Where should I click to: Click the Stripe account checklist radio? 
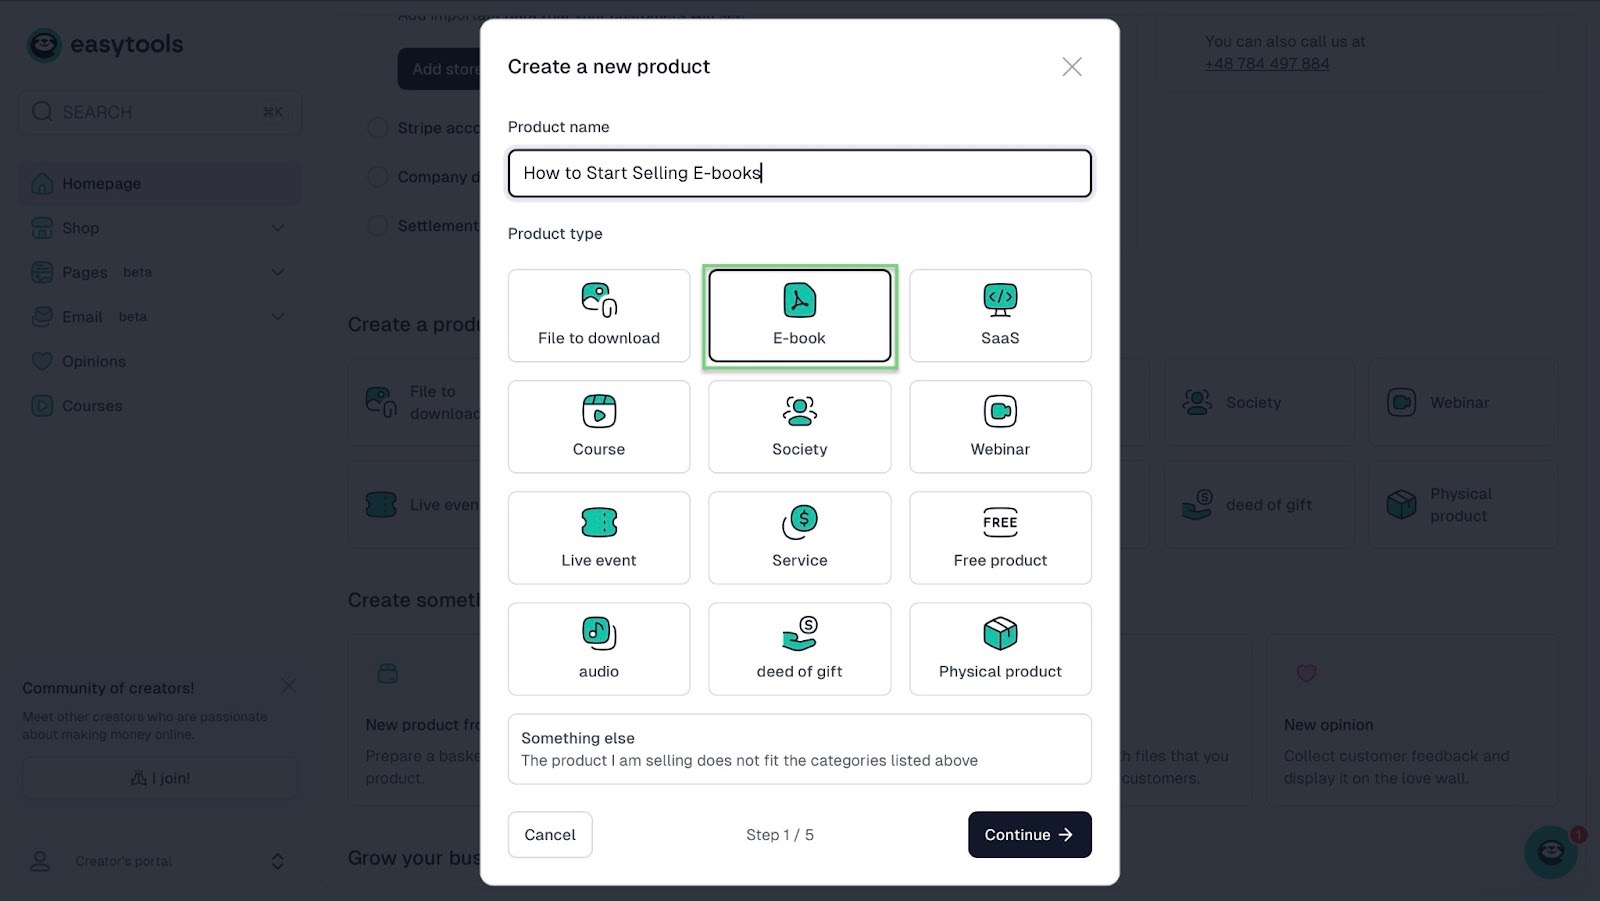377,128
